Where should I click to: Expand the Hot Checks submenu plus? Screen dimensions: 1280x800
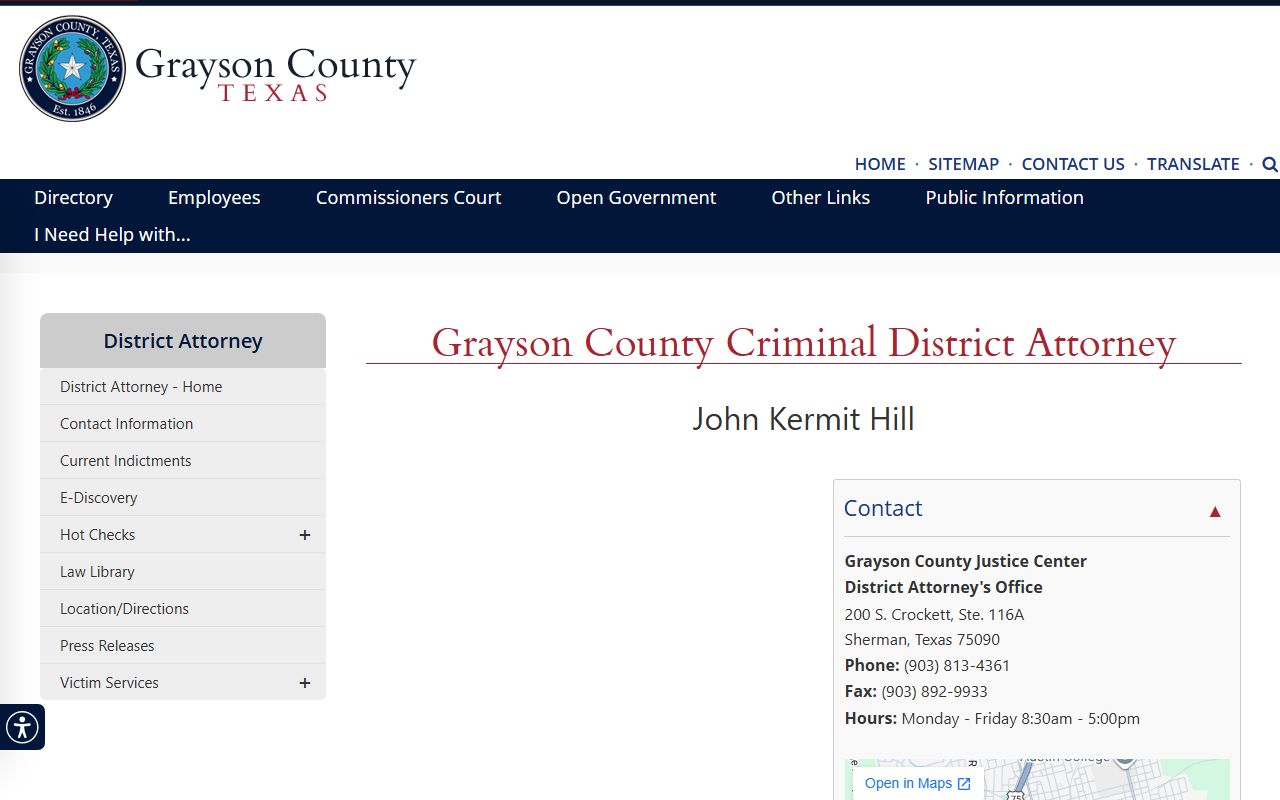pyautogui.click(x=305, y=535)
